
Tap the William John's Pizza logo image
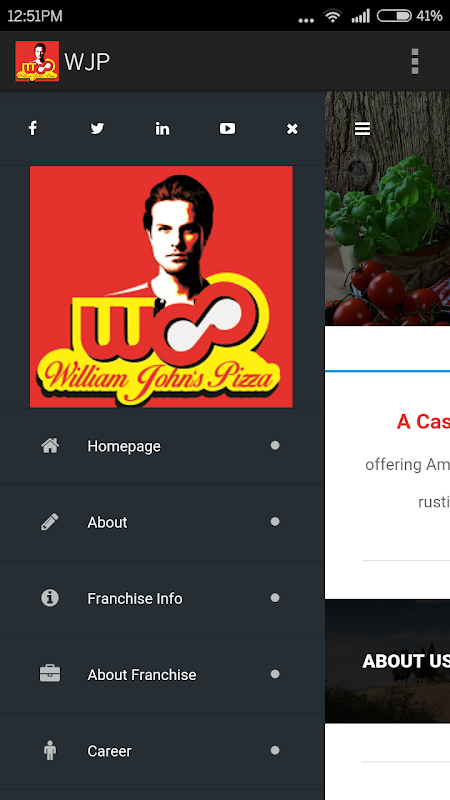[x=161, y=287]
